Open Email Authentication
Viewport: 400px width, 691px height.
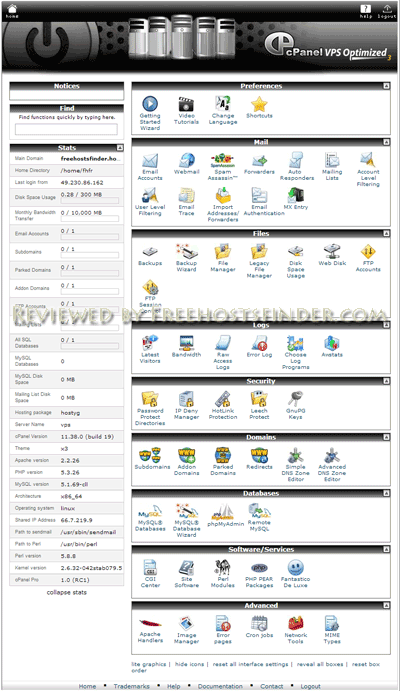point(263,202)
